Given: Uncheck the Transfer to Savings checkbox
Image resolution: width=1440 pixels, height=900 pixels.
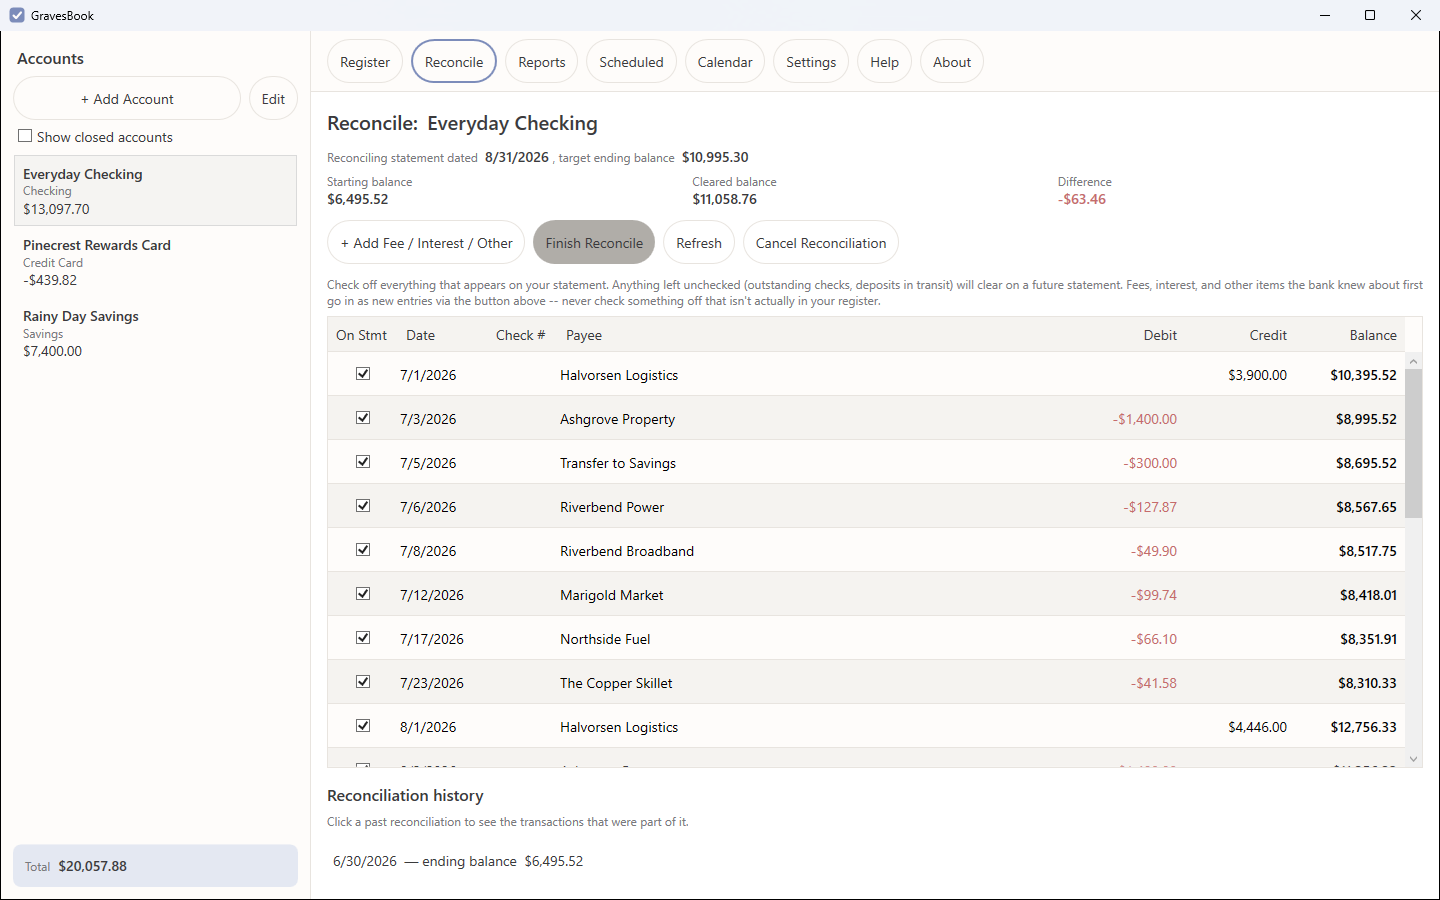Looking at the screenshot, I should pos(363,462).
